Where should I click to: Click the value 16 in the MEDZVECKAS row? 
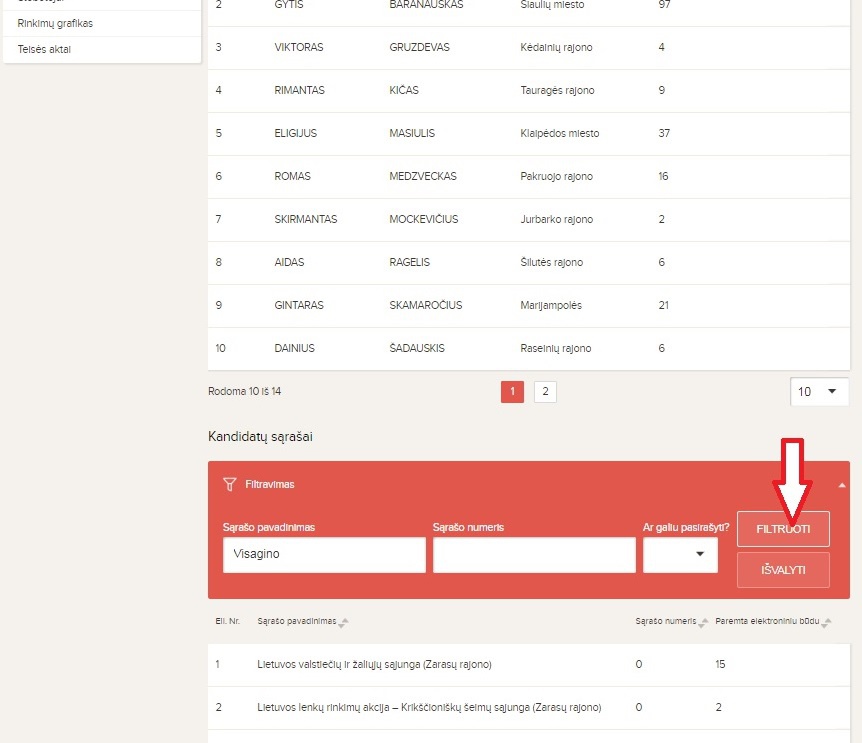tap(663, 176)
